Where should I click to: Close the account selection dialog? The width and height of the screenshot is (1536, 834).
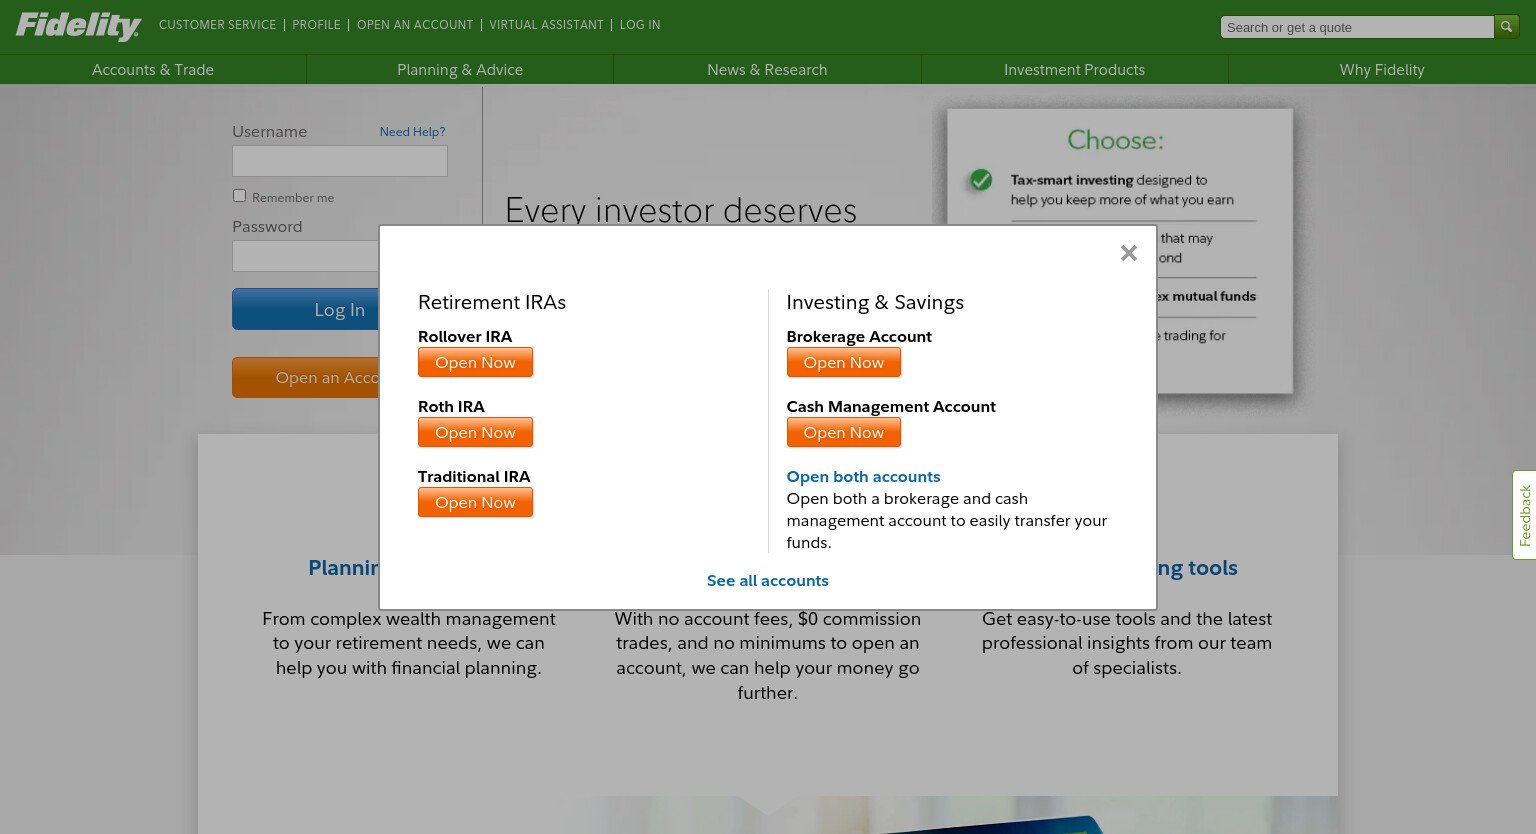click(1129, 253)
